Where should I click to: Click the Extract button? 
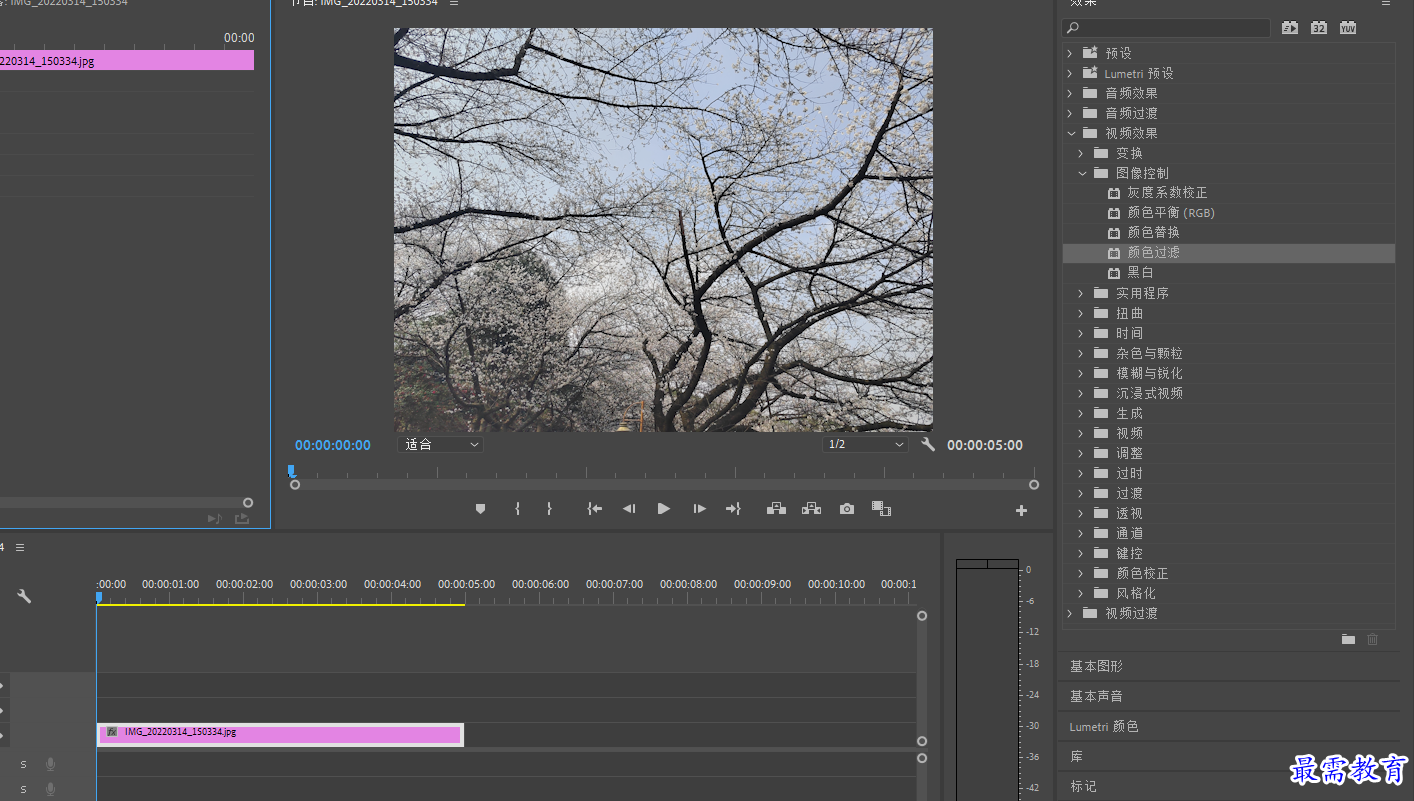[x=811, y=509]
